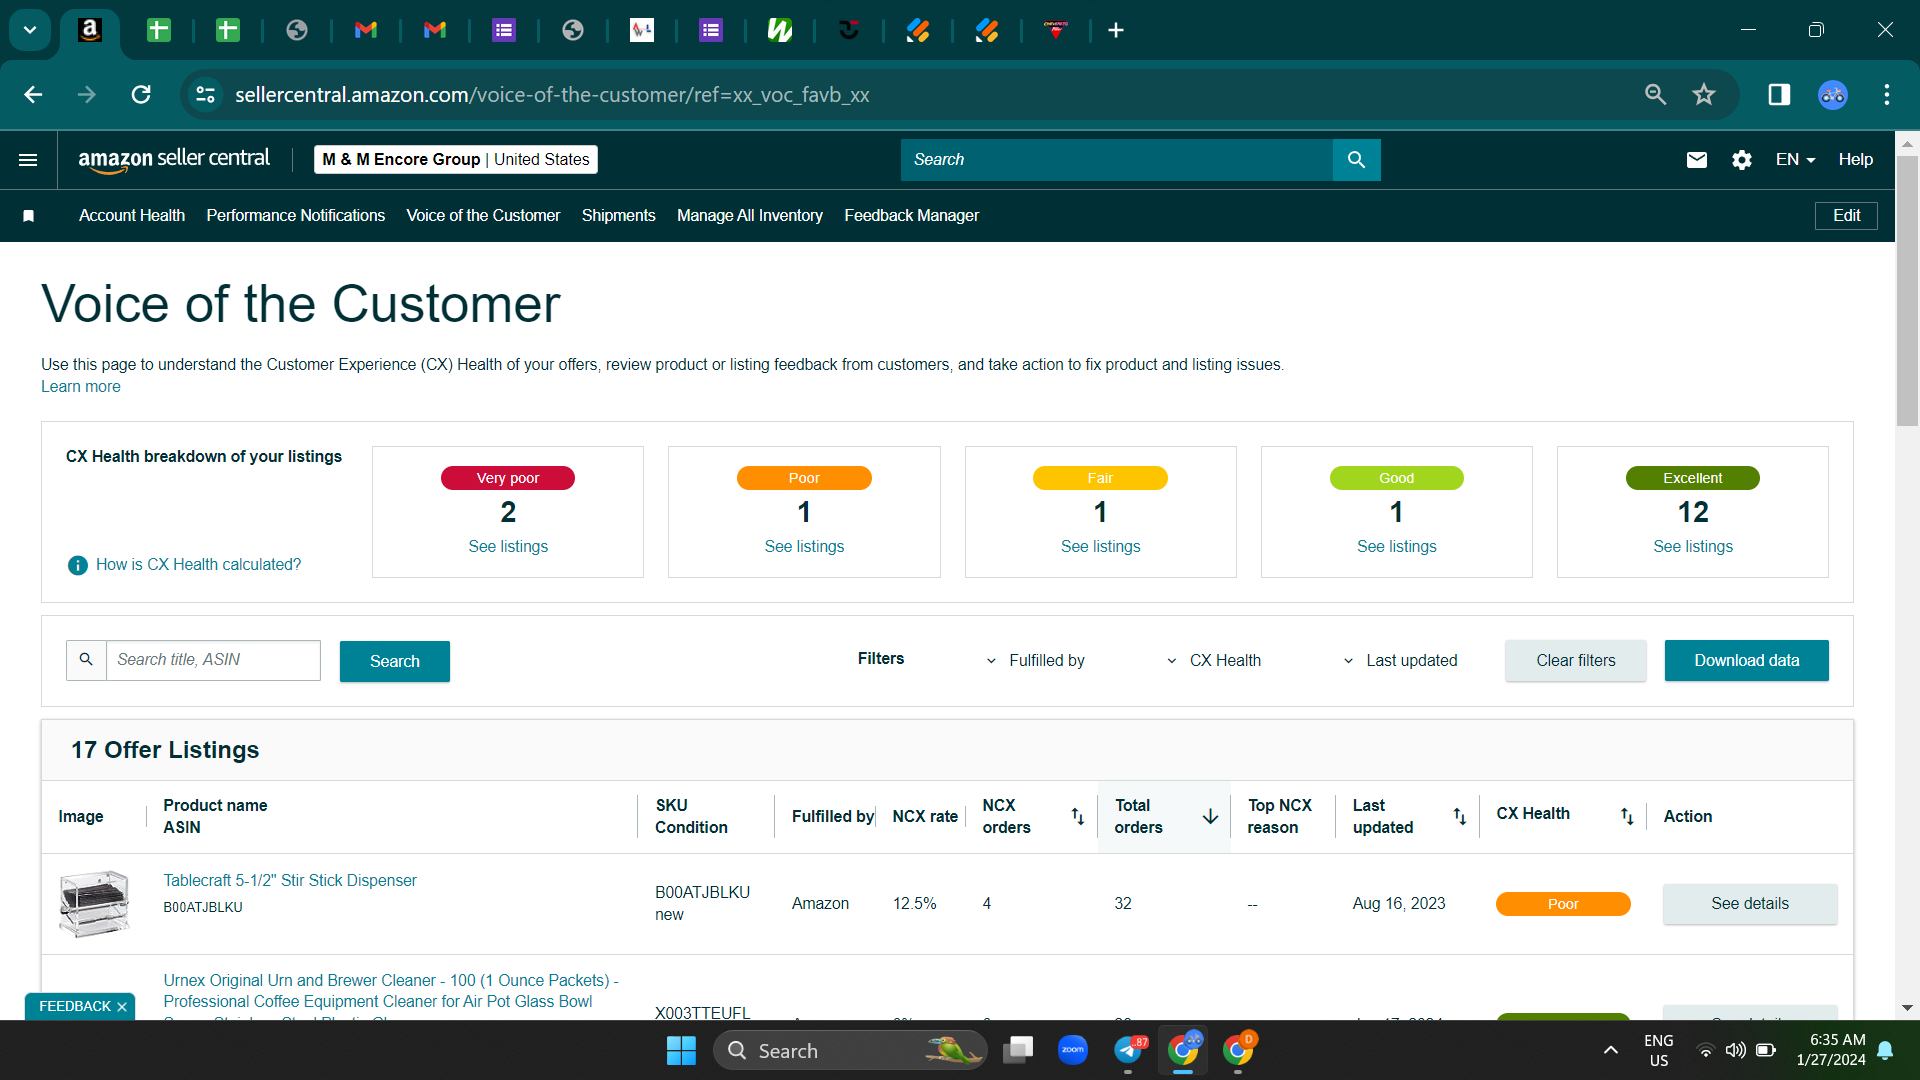See listings under Good
Image resolution: width=1920 pixels, height=1080 pixels.
(x=1397, y=546)
